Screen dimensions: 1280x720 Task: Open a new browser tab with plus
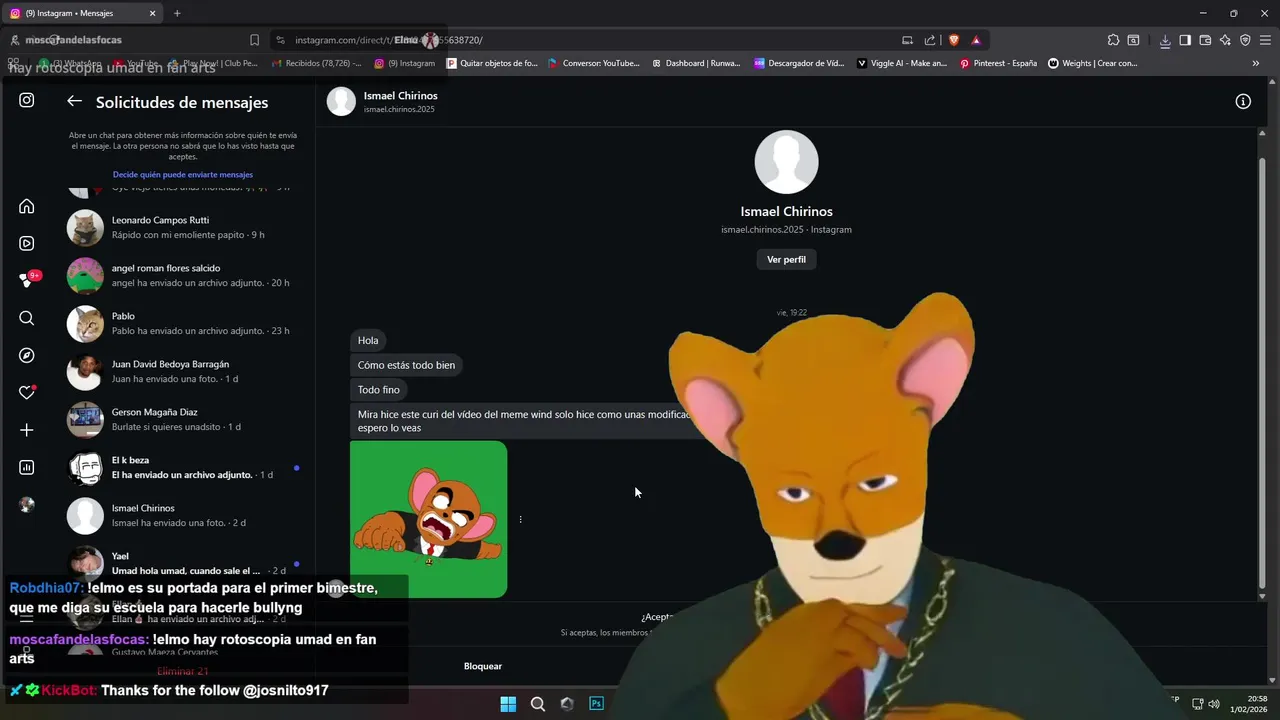point(177,13)
